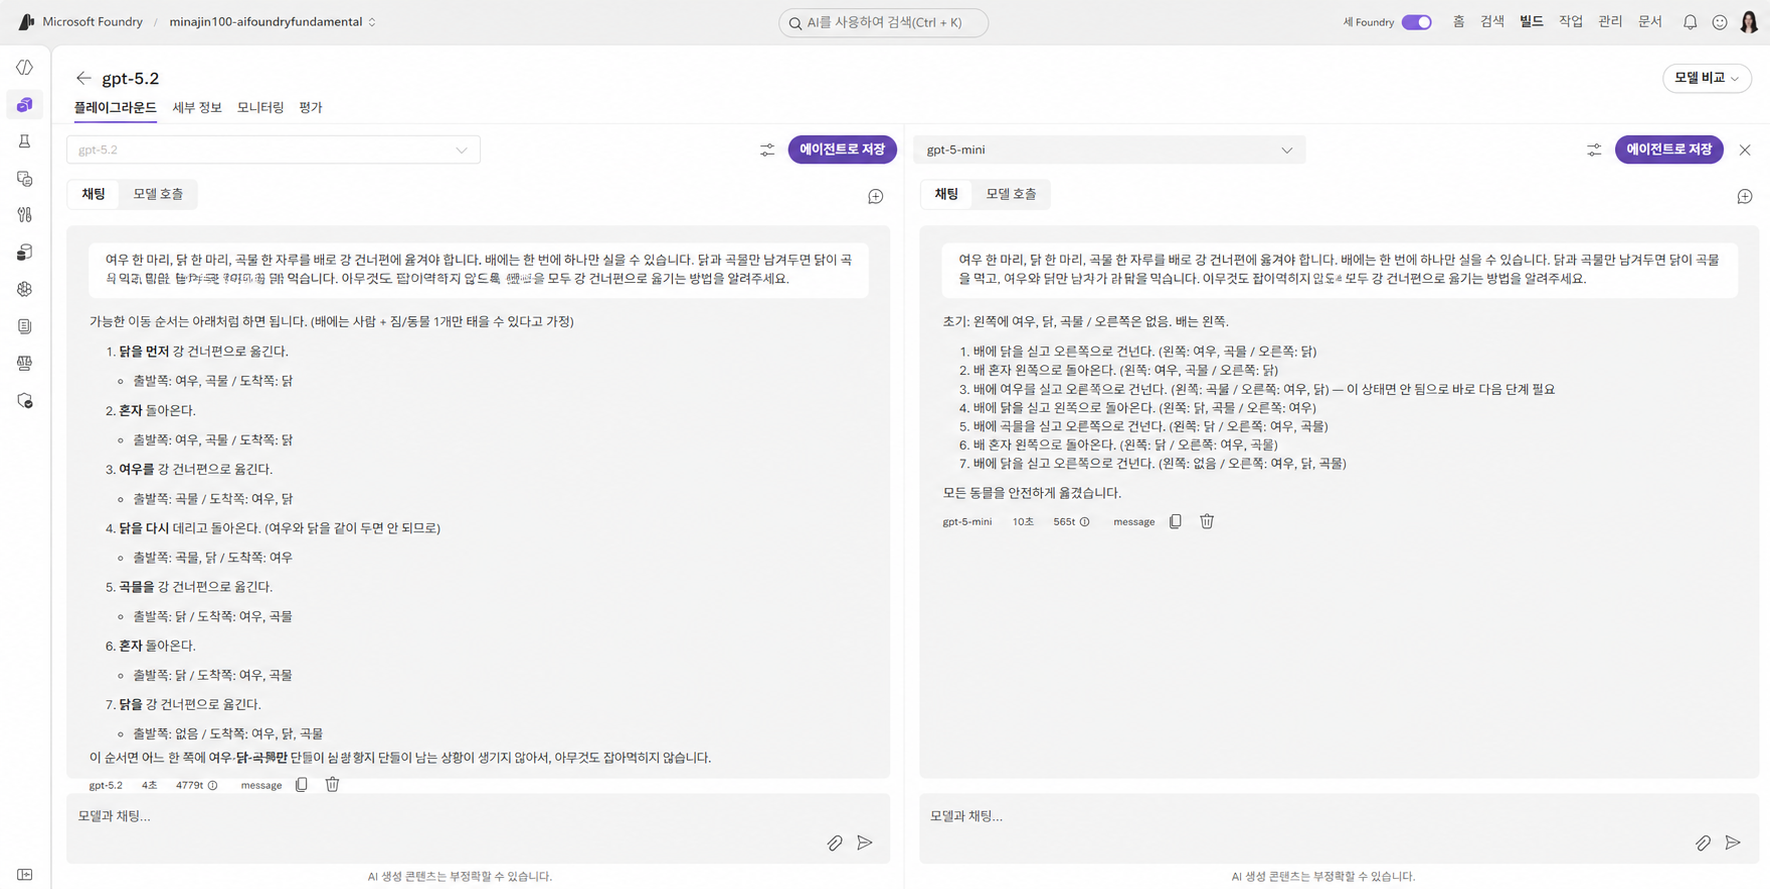Switch to the 모니터링 tab
The height and width of the screenshot is (889, 1770).
tap(260, 108)
